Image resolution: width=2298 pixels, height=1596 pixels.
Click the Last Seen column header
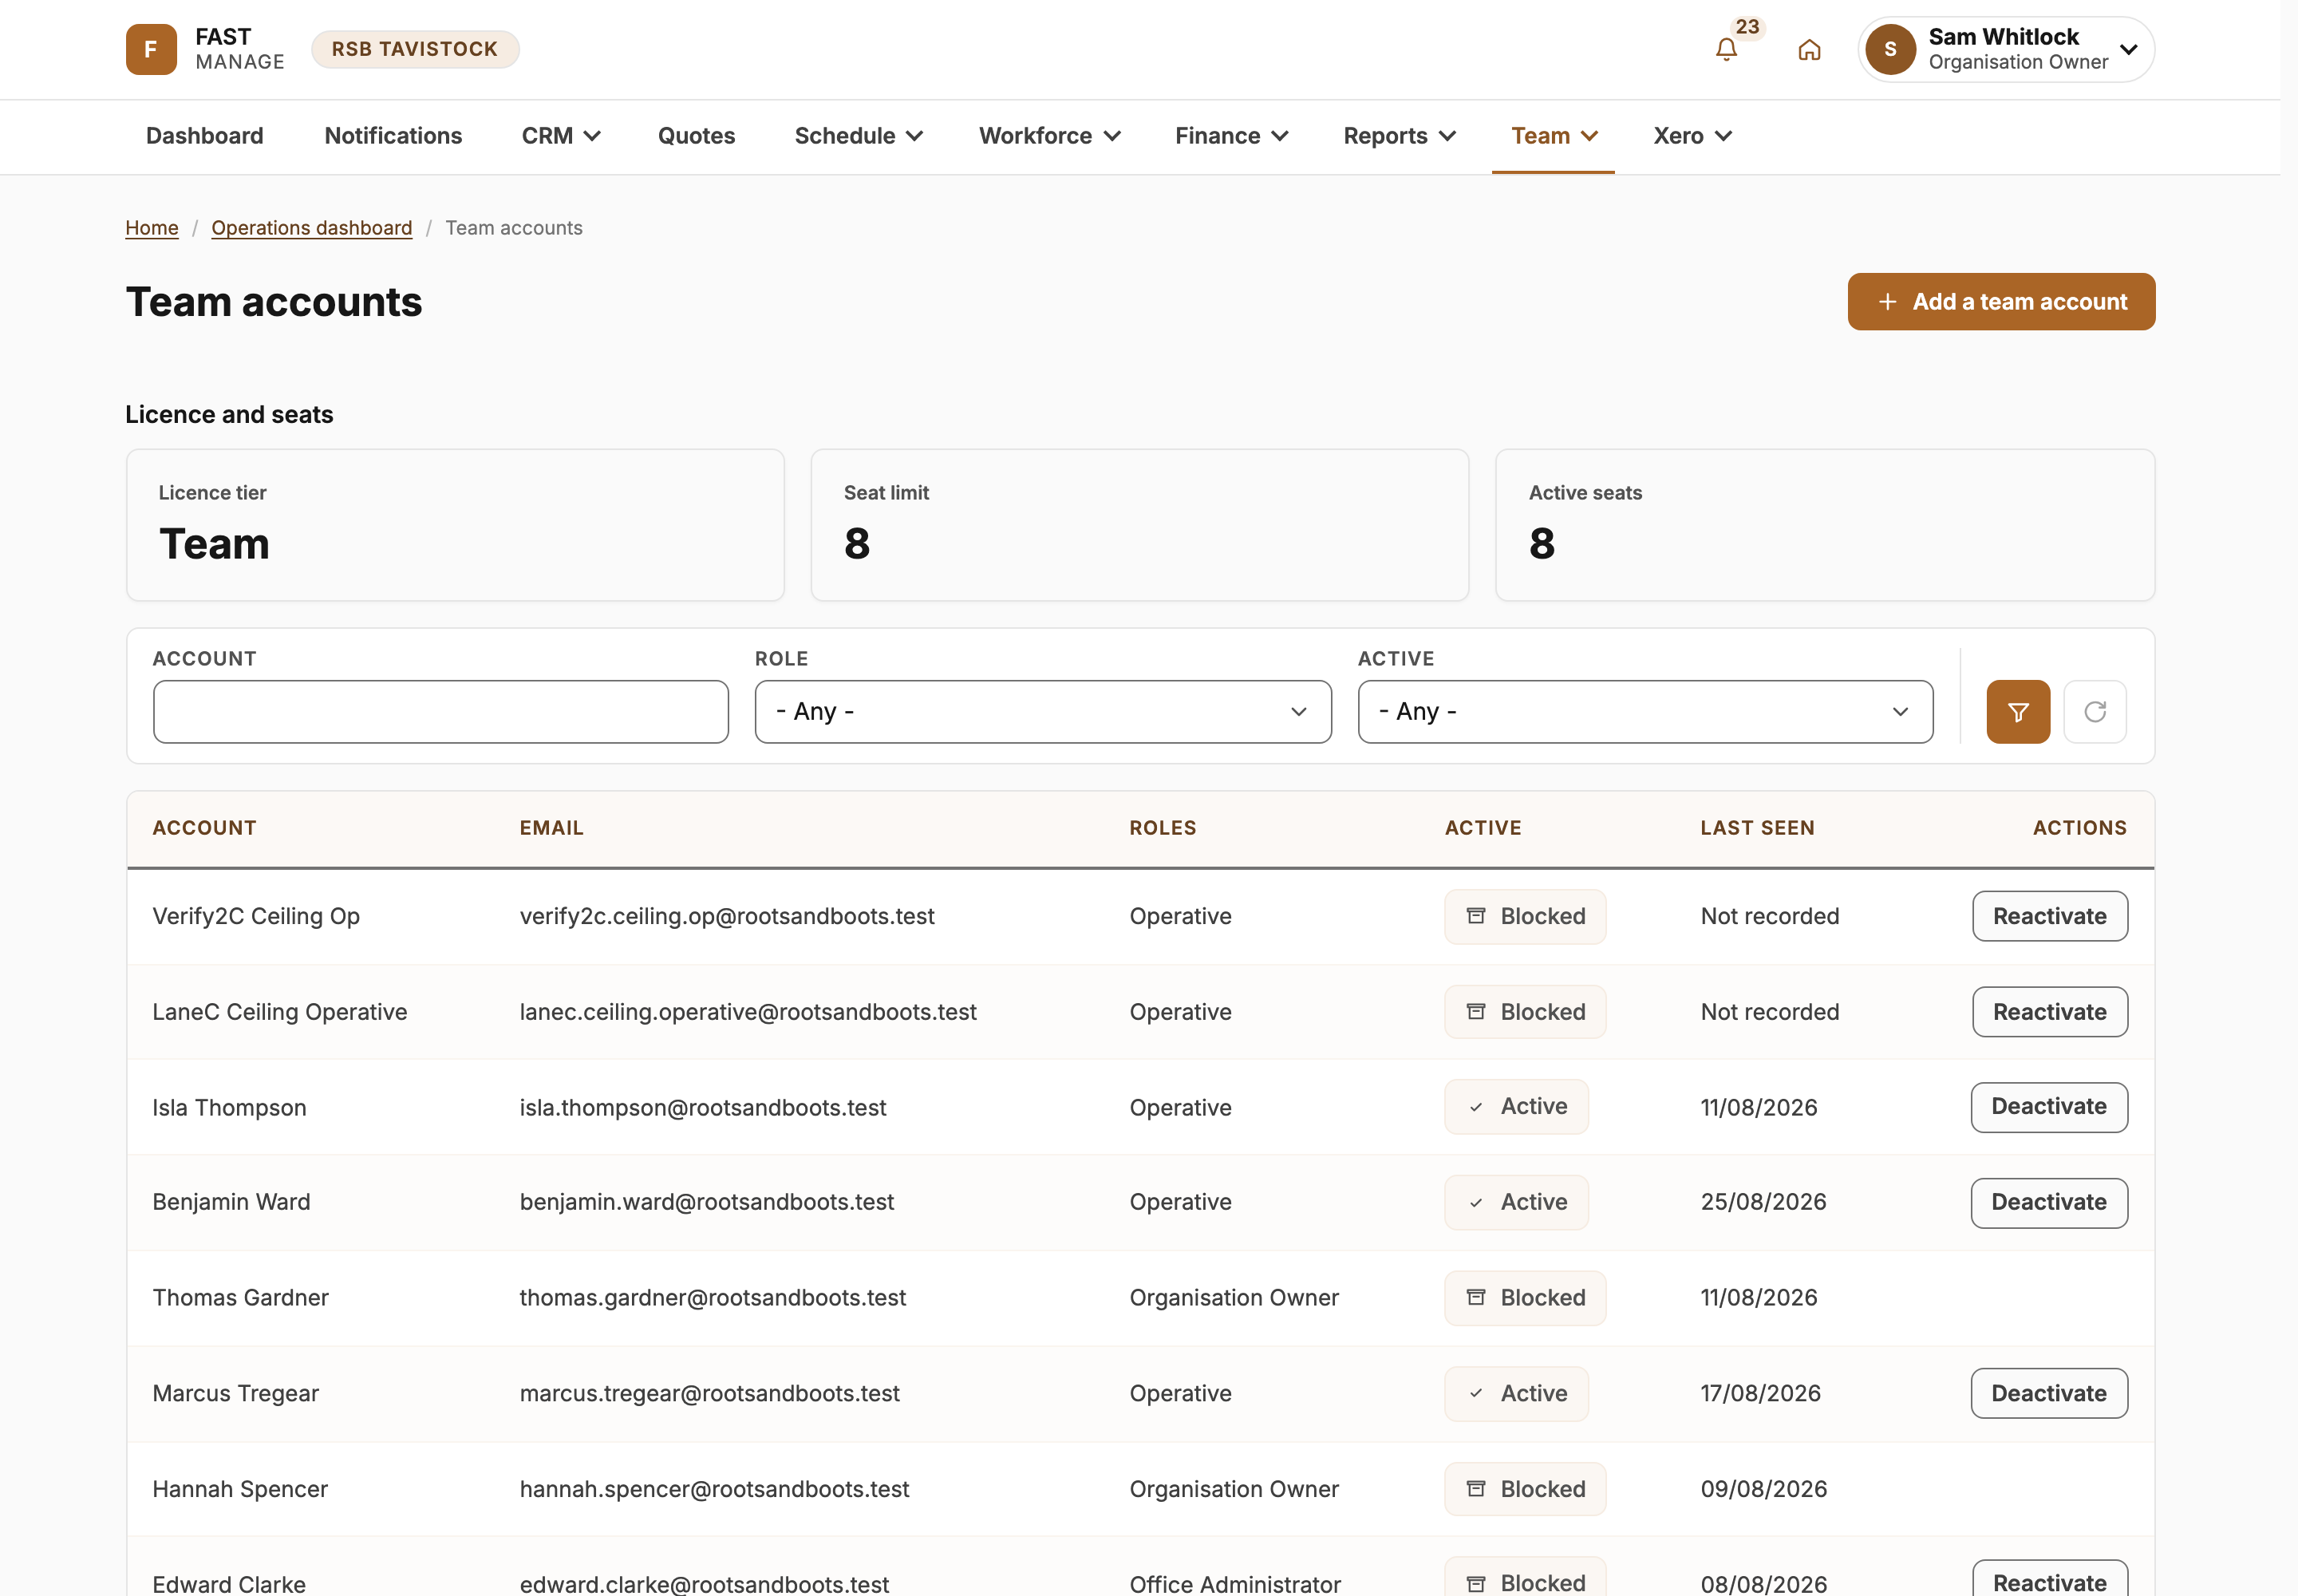click(x=1757, y=828)
